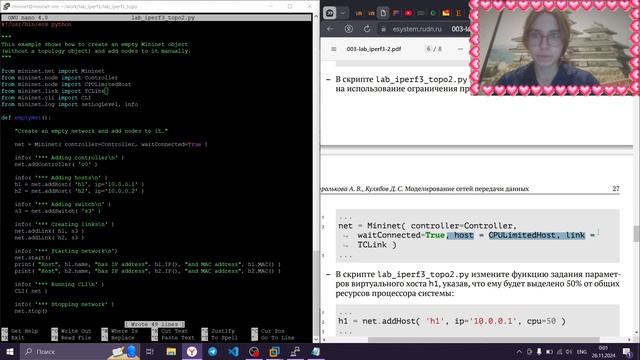Open Task View on the taskbar

click(149, 351)
